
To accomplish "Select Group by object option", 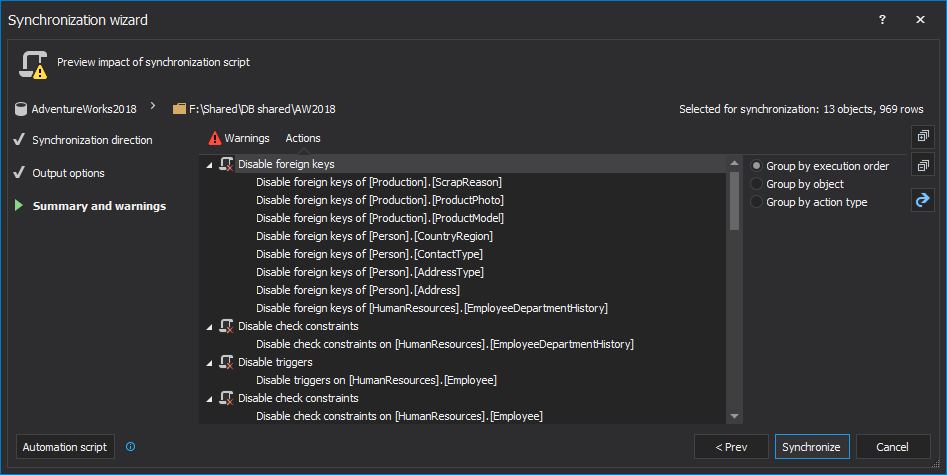I will (x=757, y=184).
